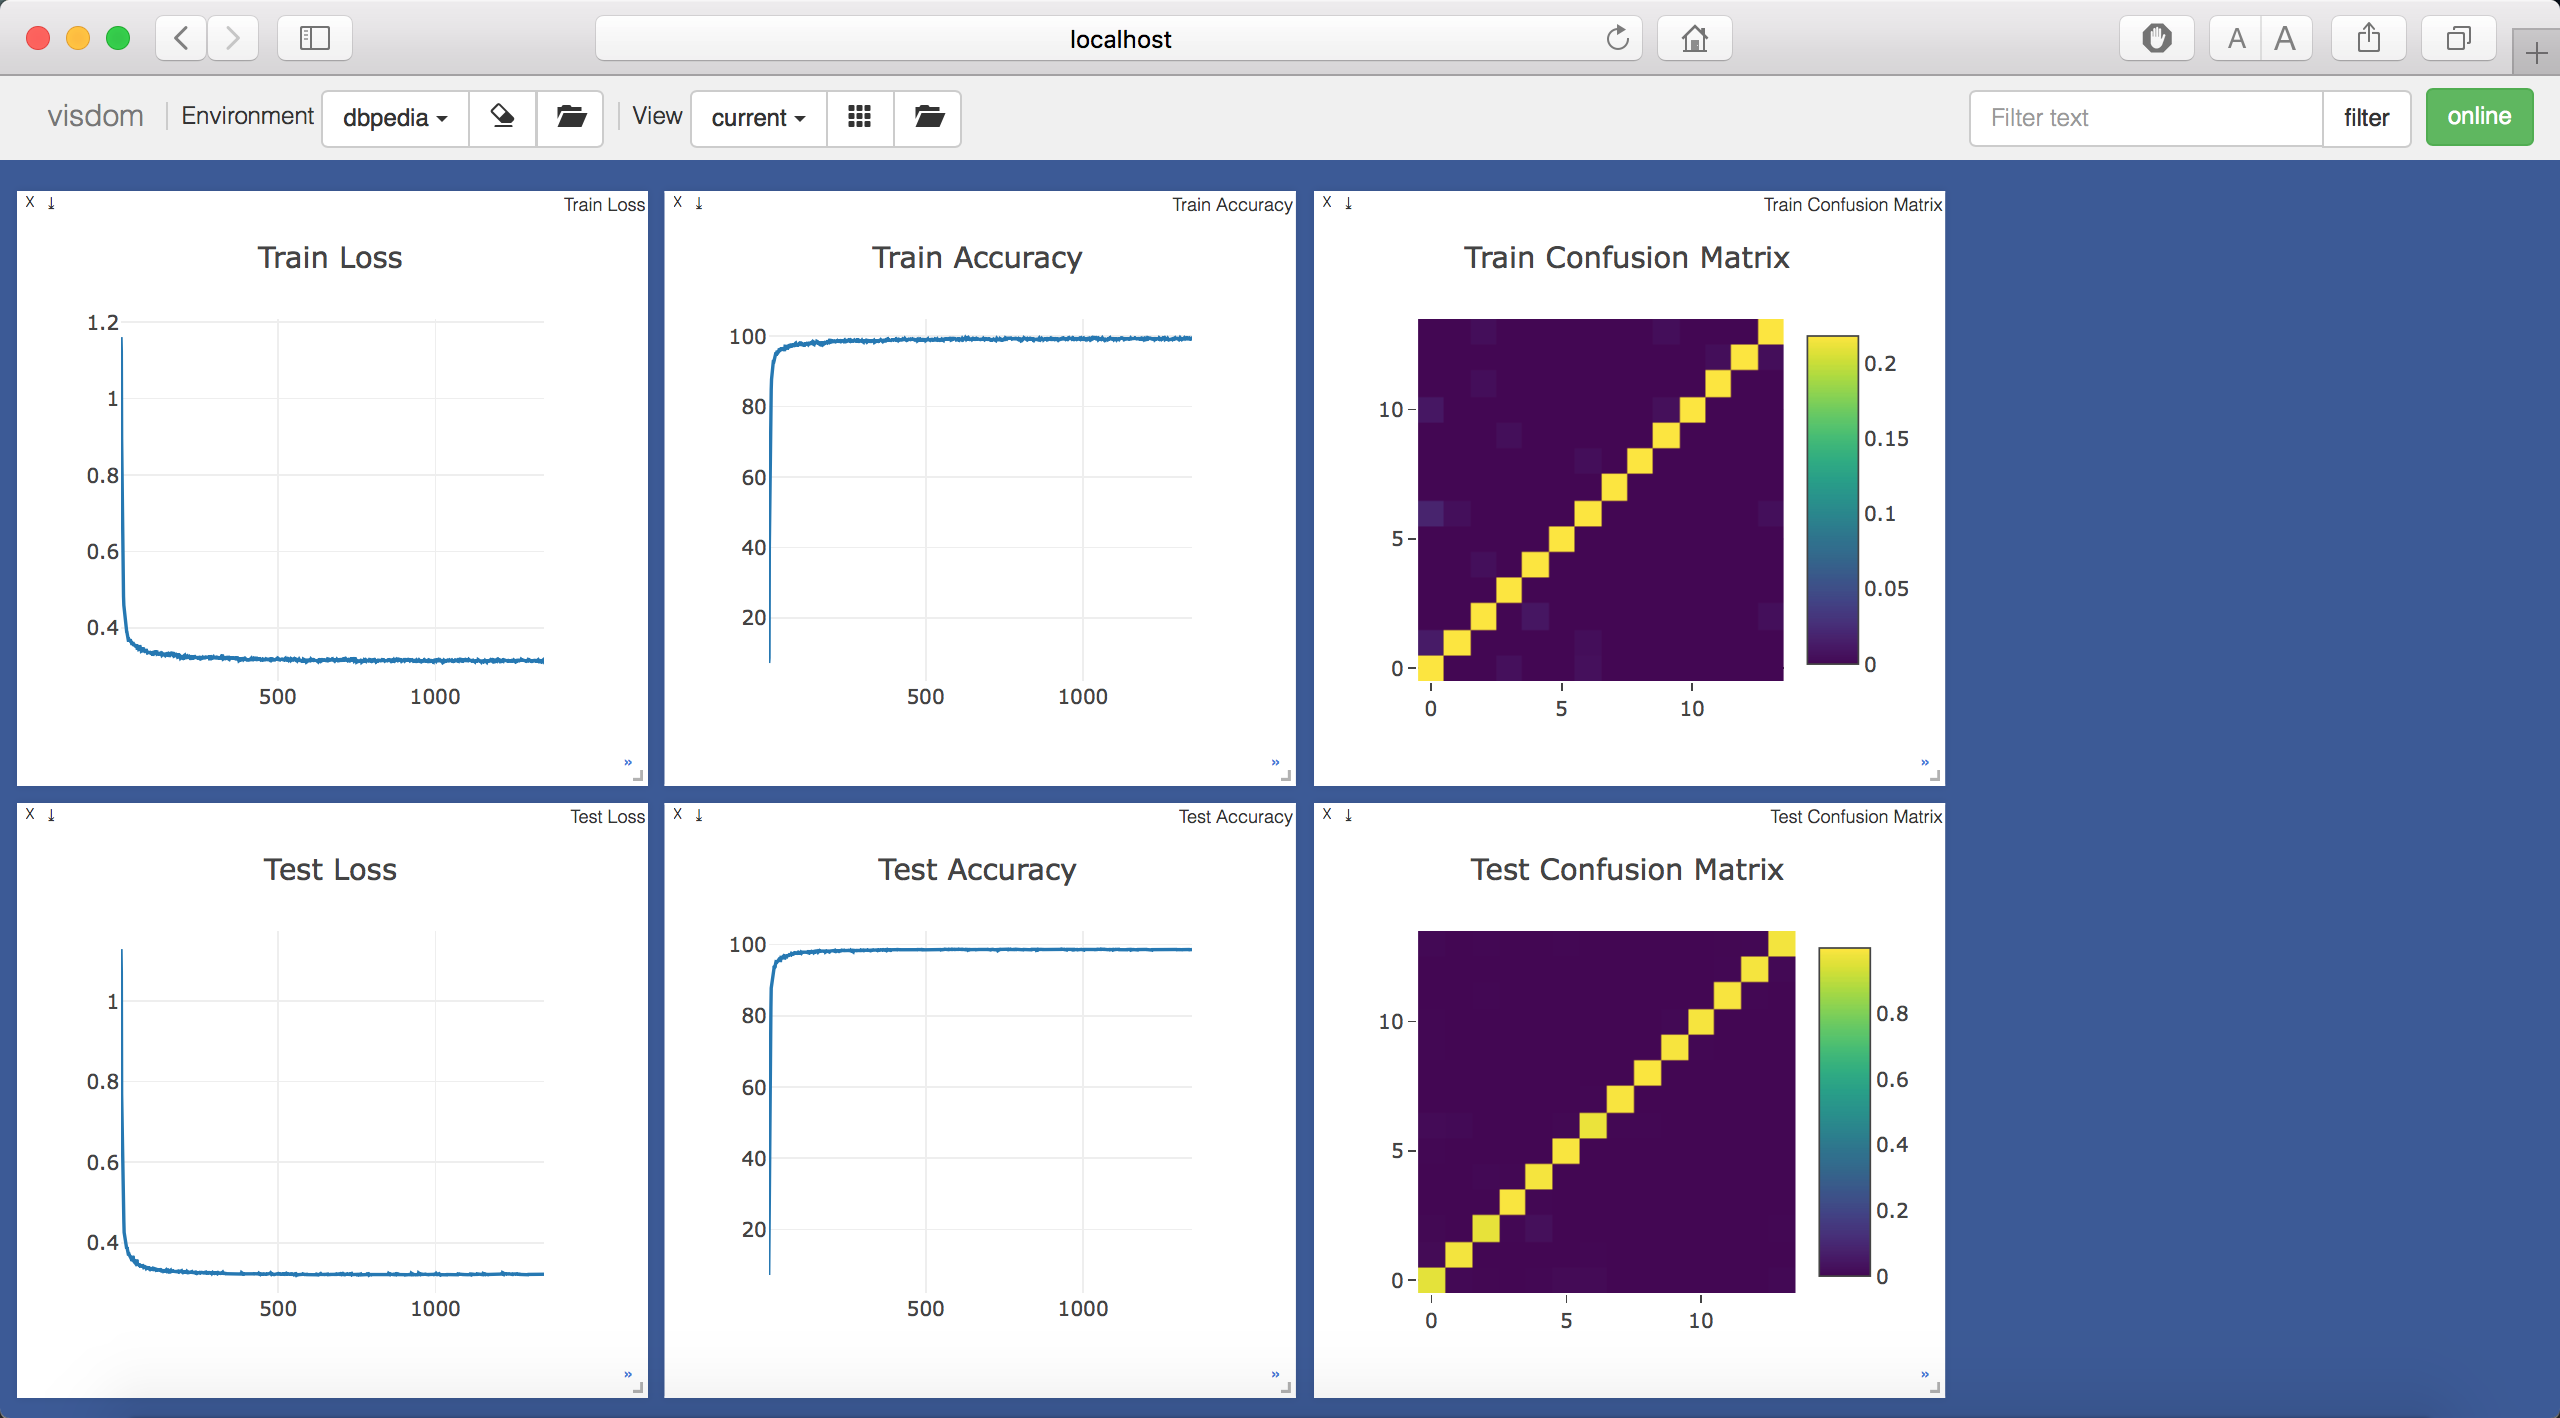Viewport: 2560px width, 1418px height.
Task: Click the eraser clear environment icon
Action: 502,117
